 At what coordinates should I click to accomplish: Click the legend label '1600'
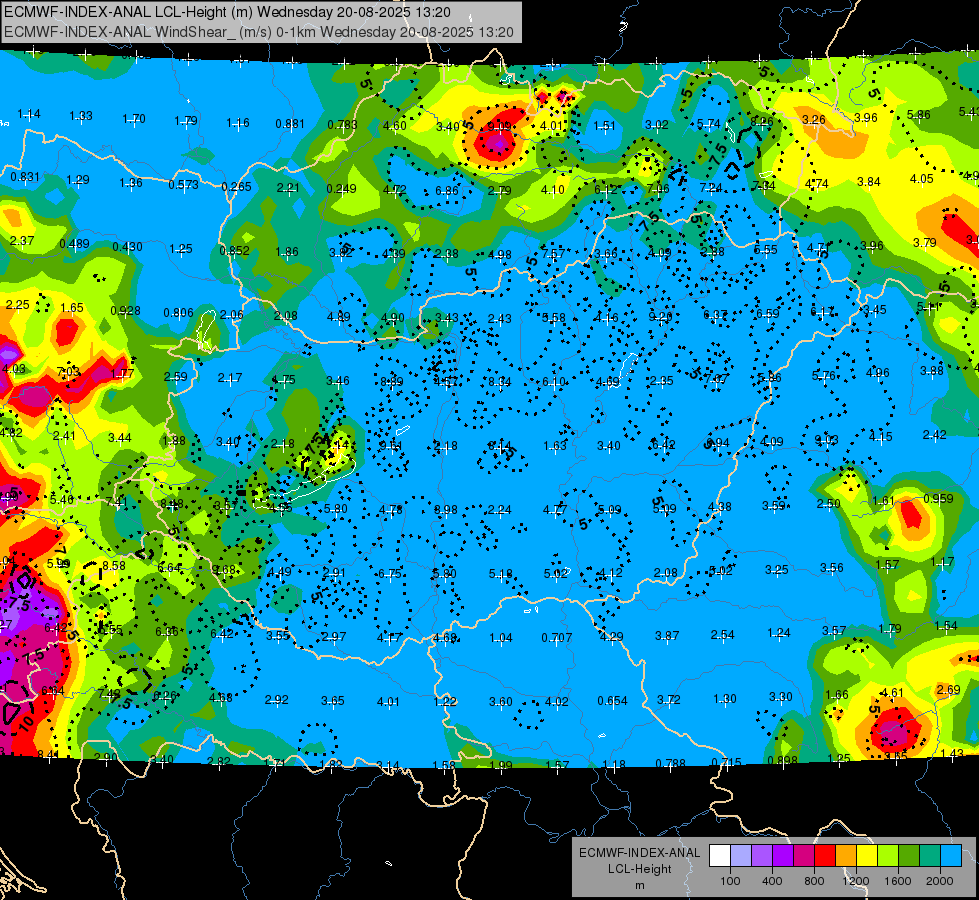(x=897, y=881)
